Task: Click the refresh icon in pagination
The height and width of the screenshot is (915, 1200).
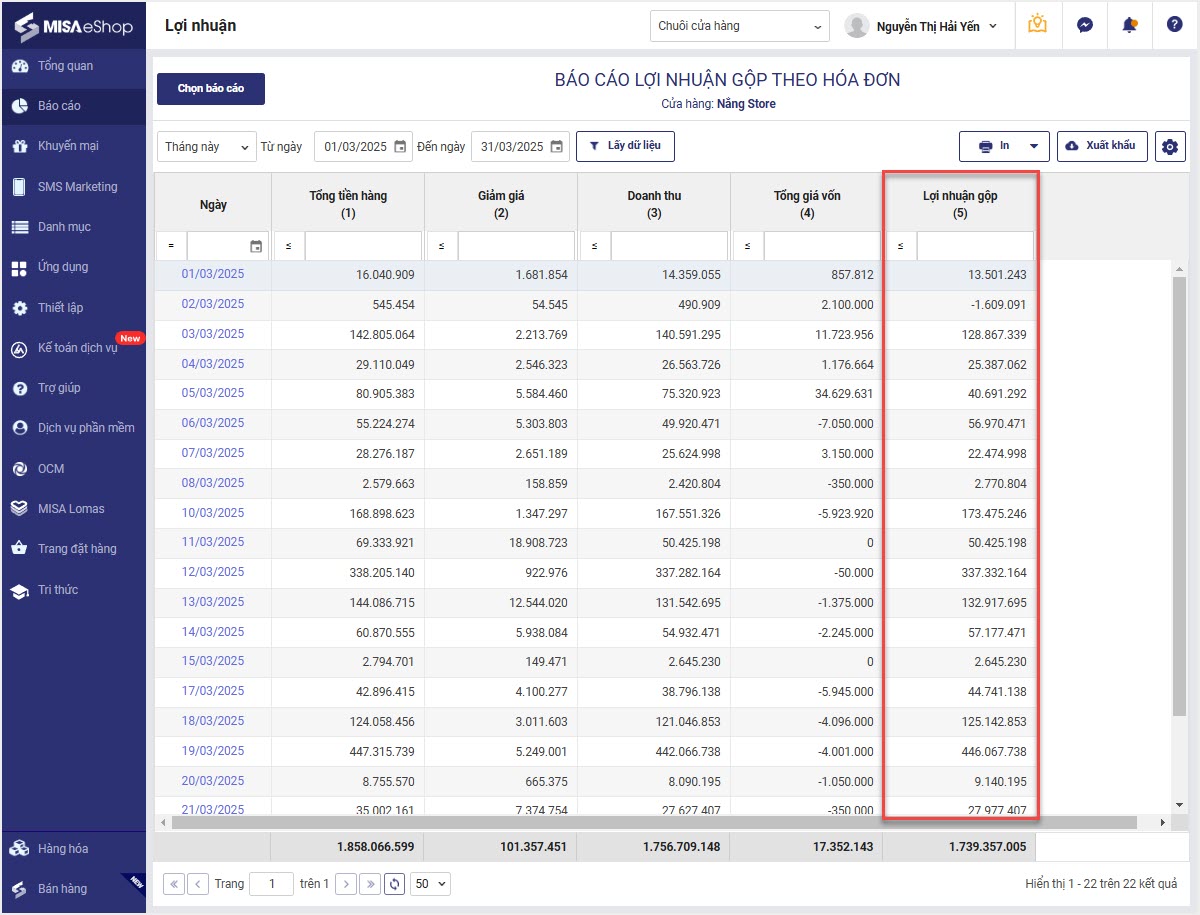Action: [x=395, y=884]
